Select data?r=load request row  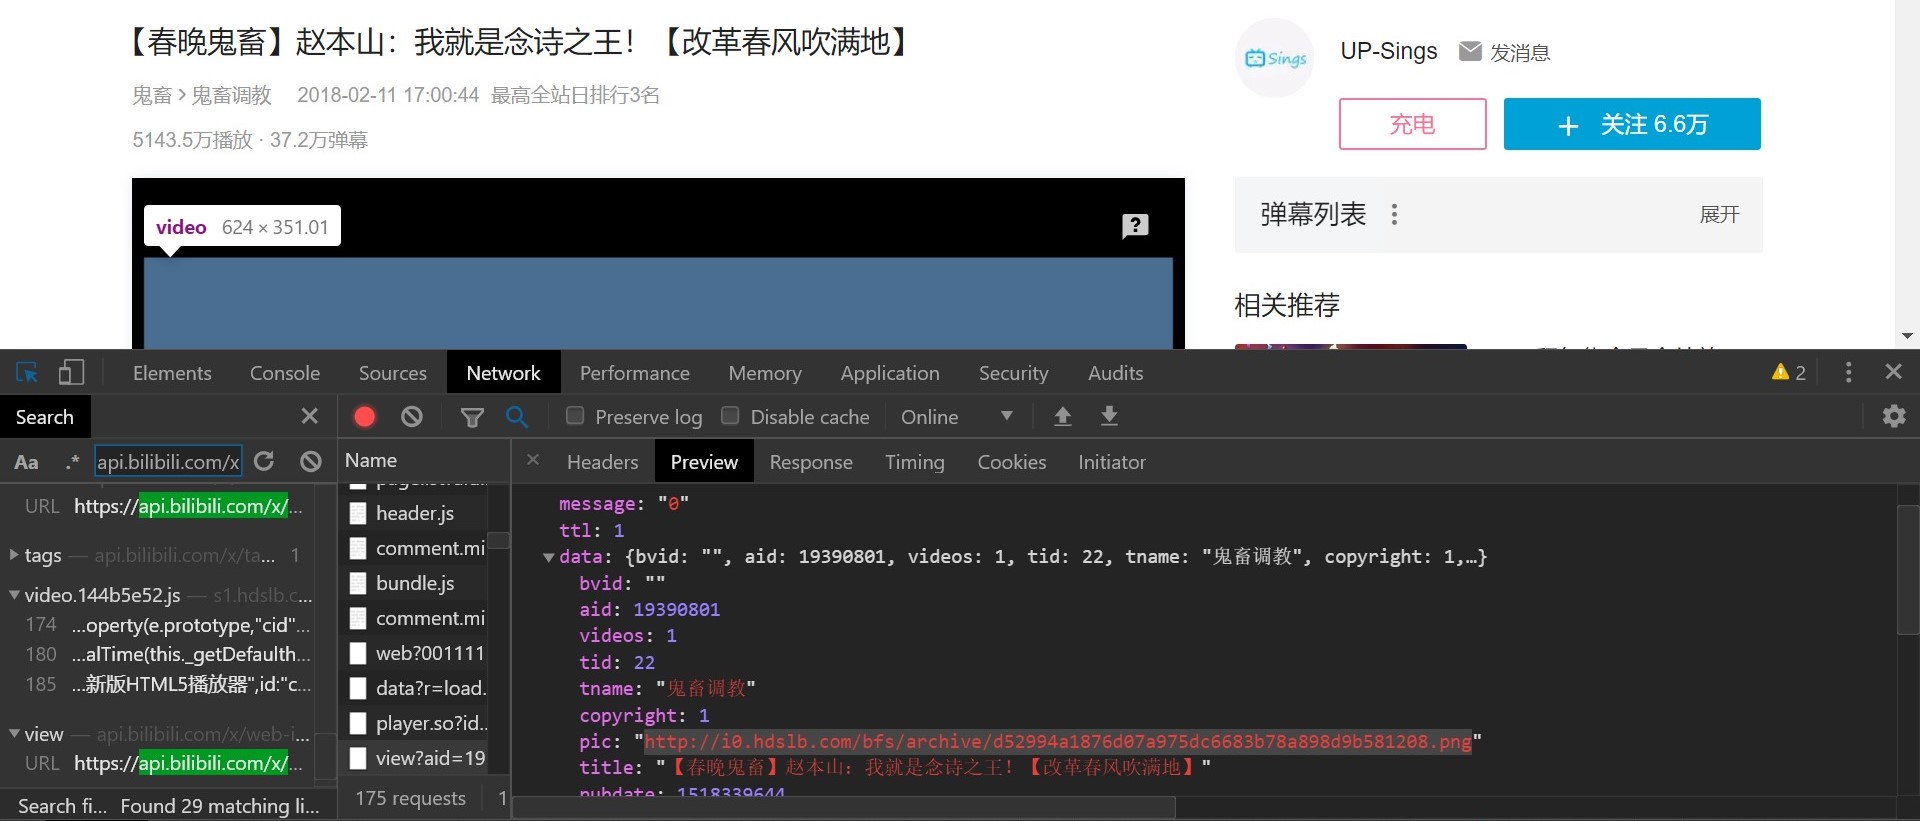pyautogui.click(x=418, y=688)
